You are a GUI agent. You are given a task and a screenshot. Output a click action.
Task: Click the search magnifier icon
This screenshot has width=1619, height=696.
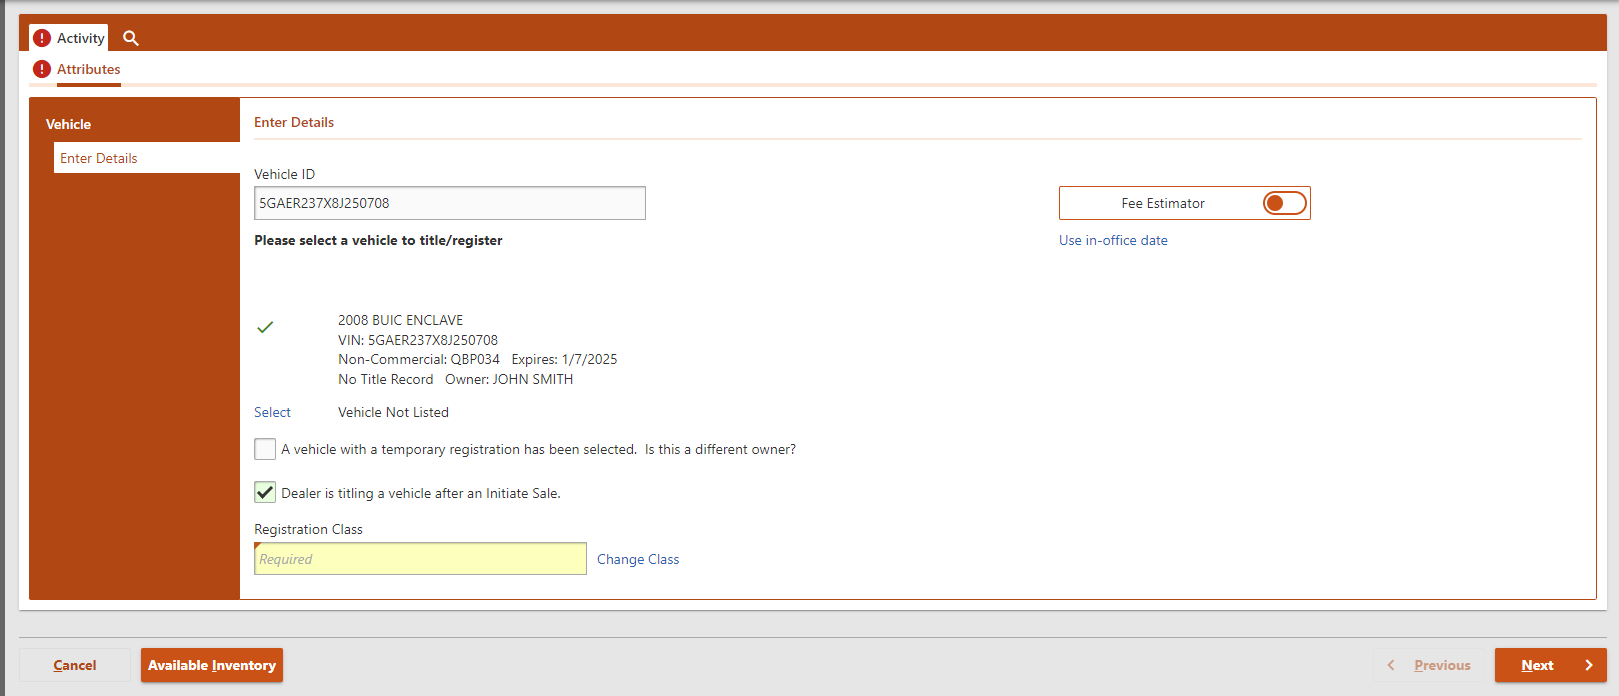click(130, 38)
